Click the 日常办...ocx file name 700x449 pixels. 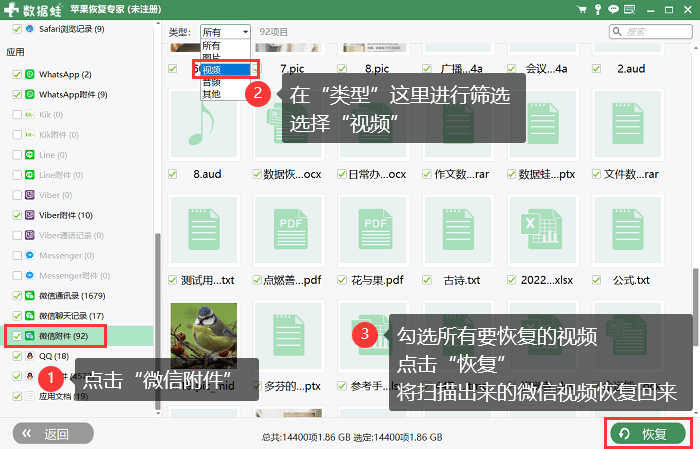[377, 174]
